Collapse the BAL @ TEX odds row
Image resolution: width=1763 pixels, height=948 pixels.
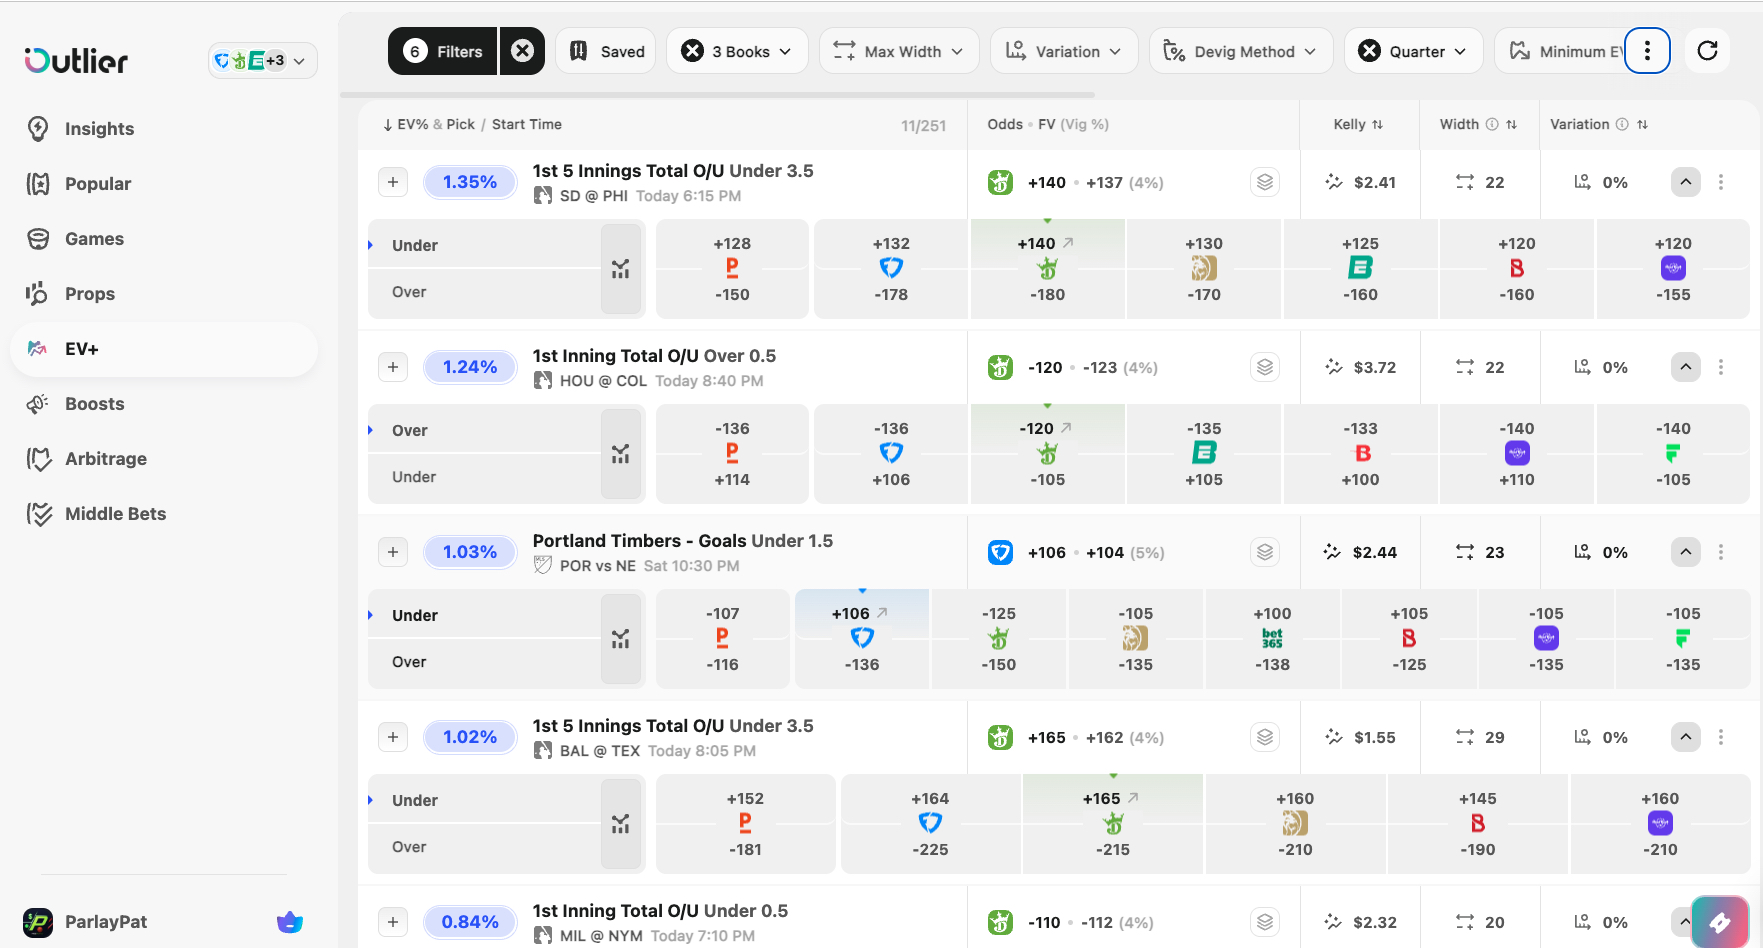[x=1686, y=737]
